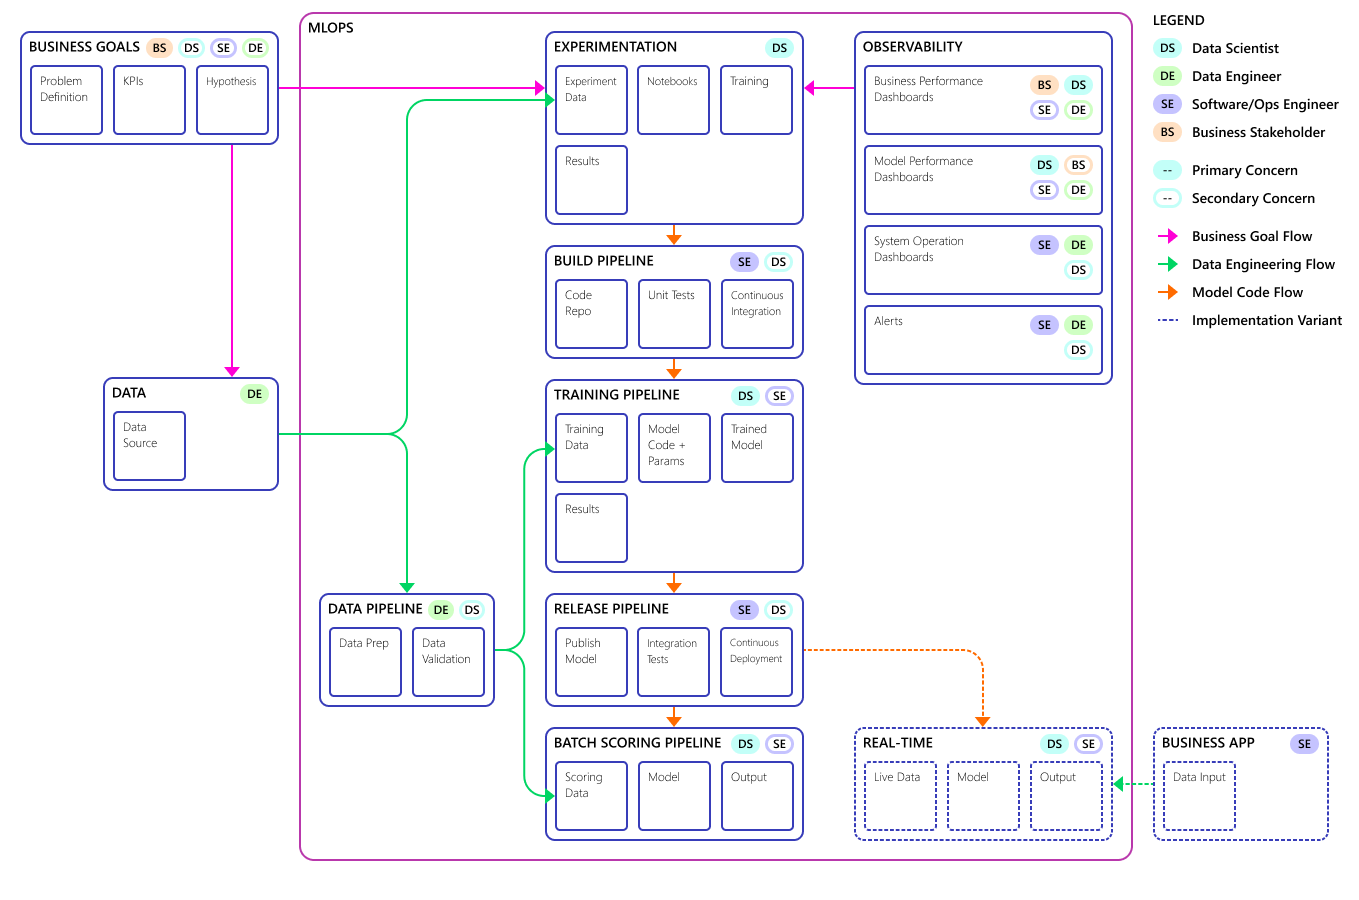This screenshot has height=900, width=1359.
Task: Select the Experiment Data box
Action: tap(591, 100)
